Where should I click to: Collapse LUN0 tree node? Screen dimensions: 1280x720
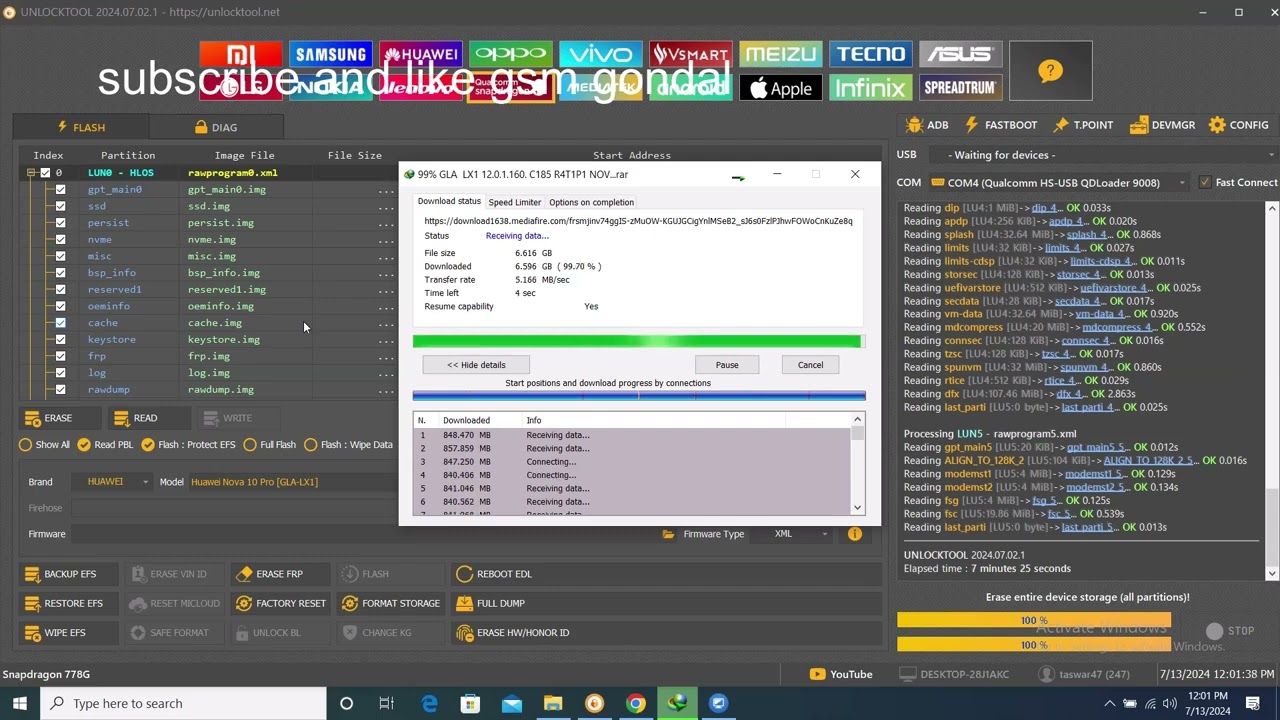(x=31, y=173)
